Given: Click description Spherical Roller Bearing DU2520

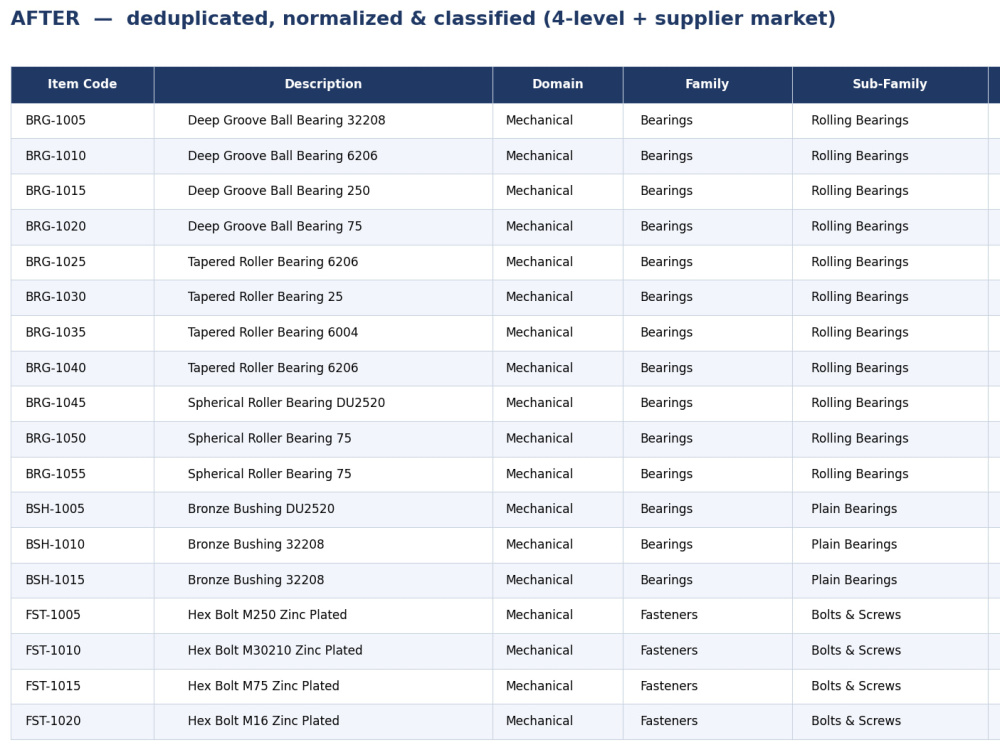Looking at the screenshot, I should (286, 403).
